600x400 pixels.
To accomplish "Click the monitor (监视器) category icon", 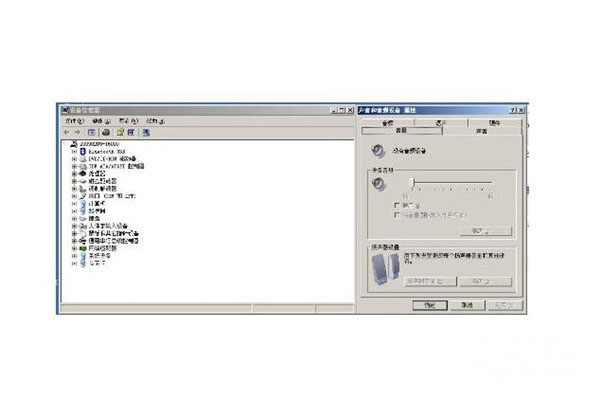I will coord(83,211).
